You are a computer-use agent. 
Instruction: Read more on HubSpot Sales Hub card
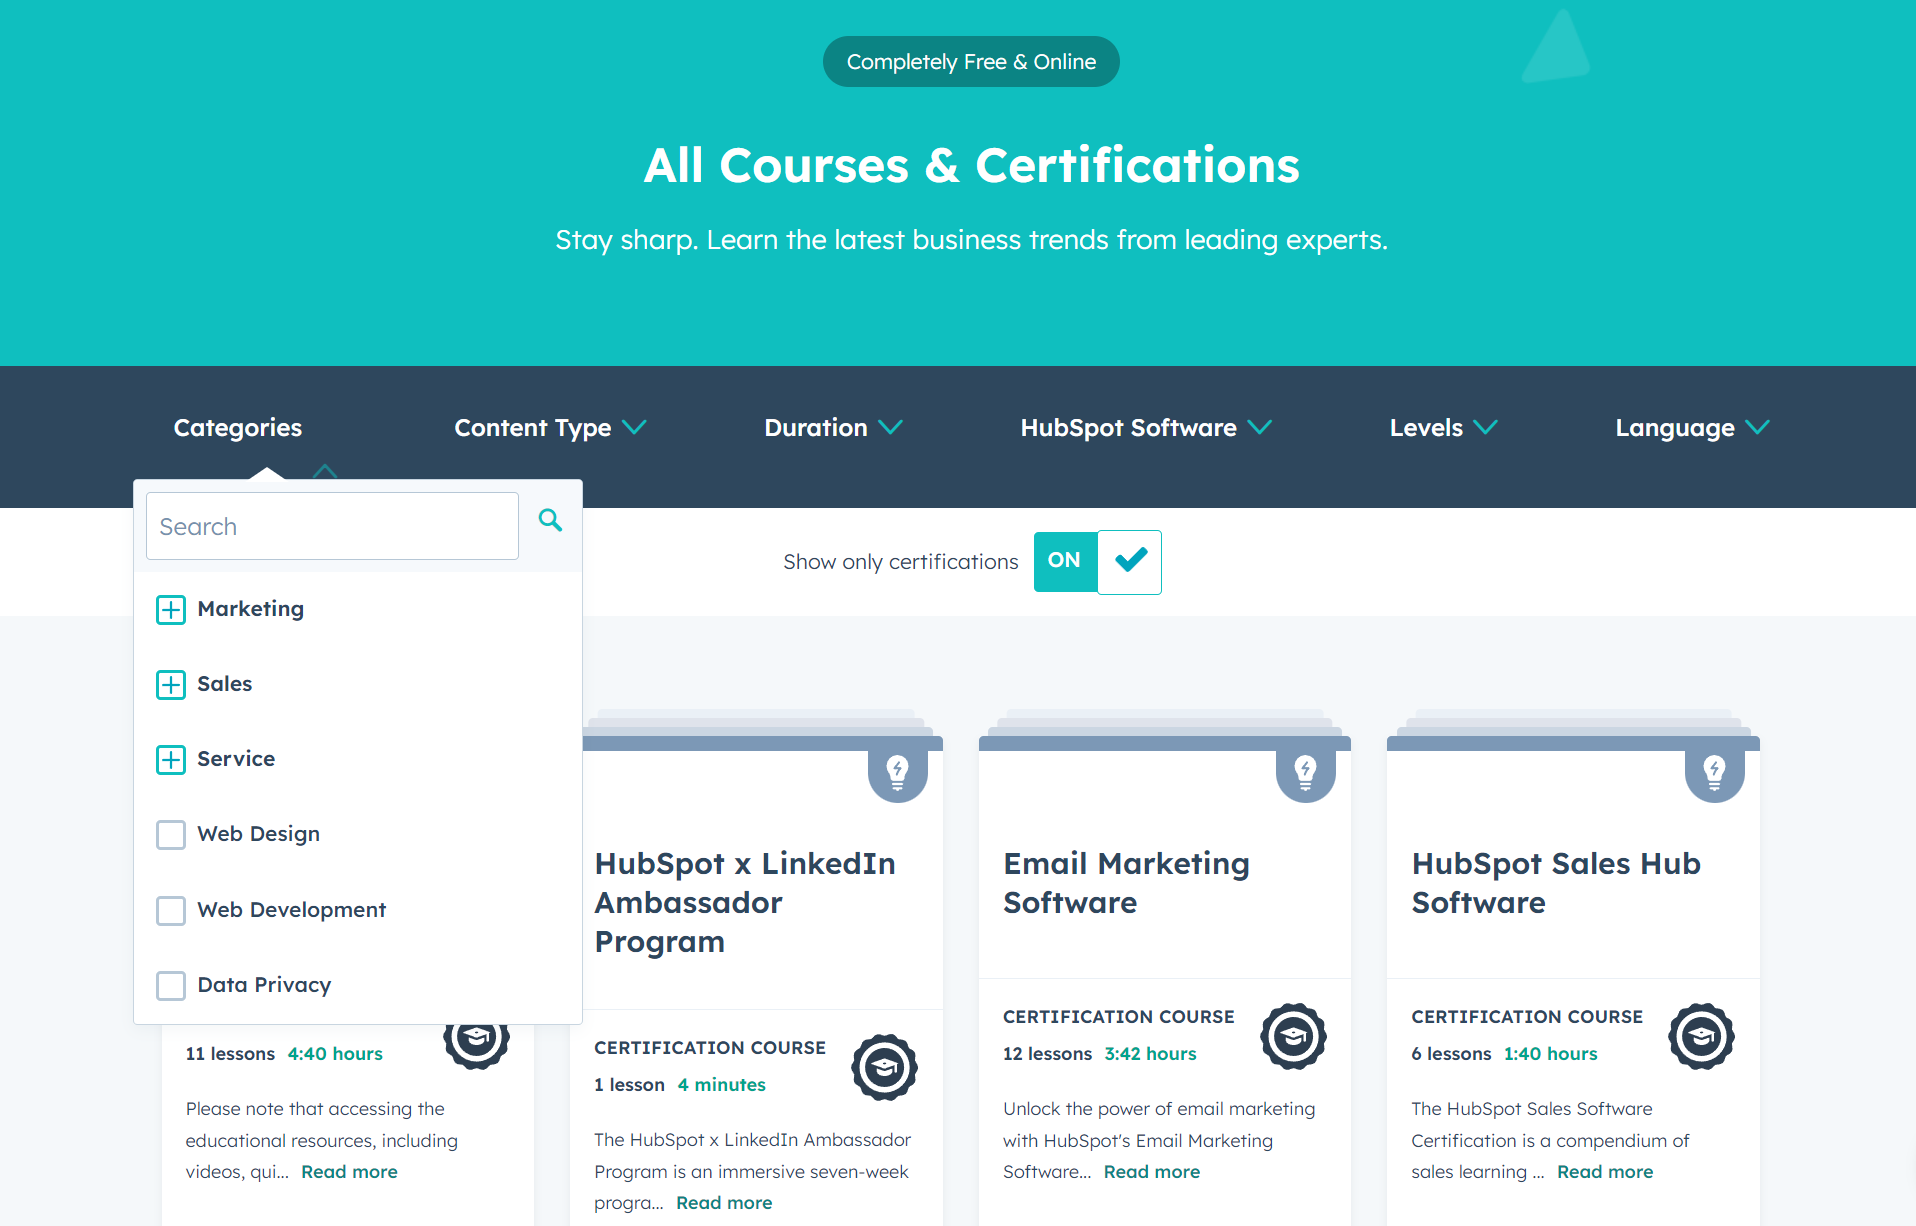pyautogui.click(x=1605, y=1172)
